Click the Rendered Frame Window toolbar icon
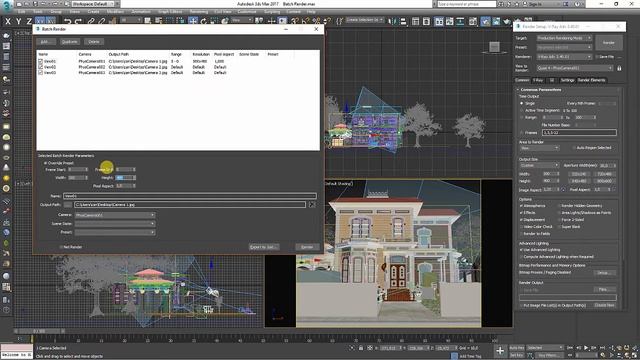Screen dimensions: 640x360 [496, 21]
